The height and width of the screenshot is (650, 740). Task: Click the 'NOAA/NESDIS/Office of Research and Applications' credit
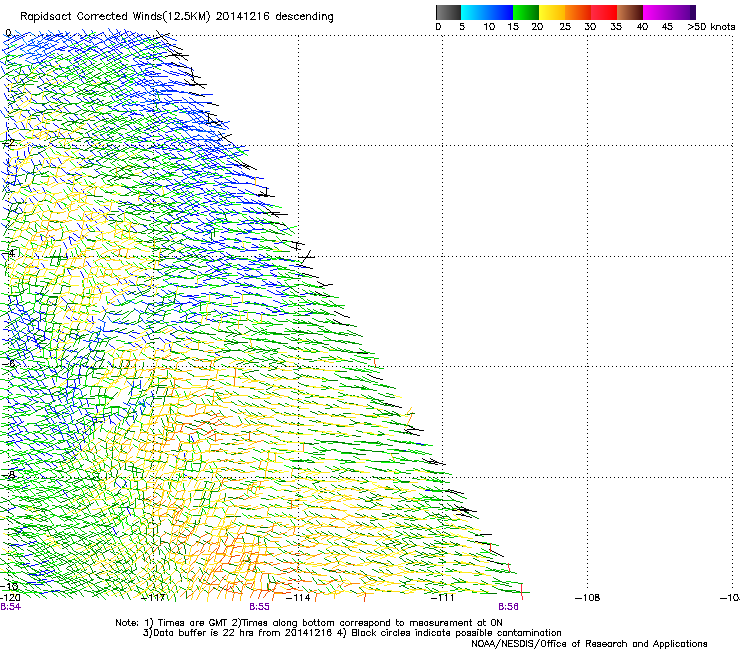coord(589,644)
